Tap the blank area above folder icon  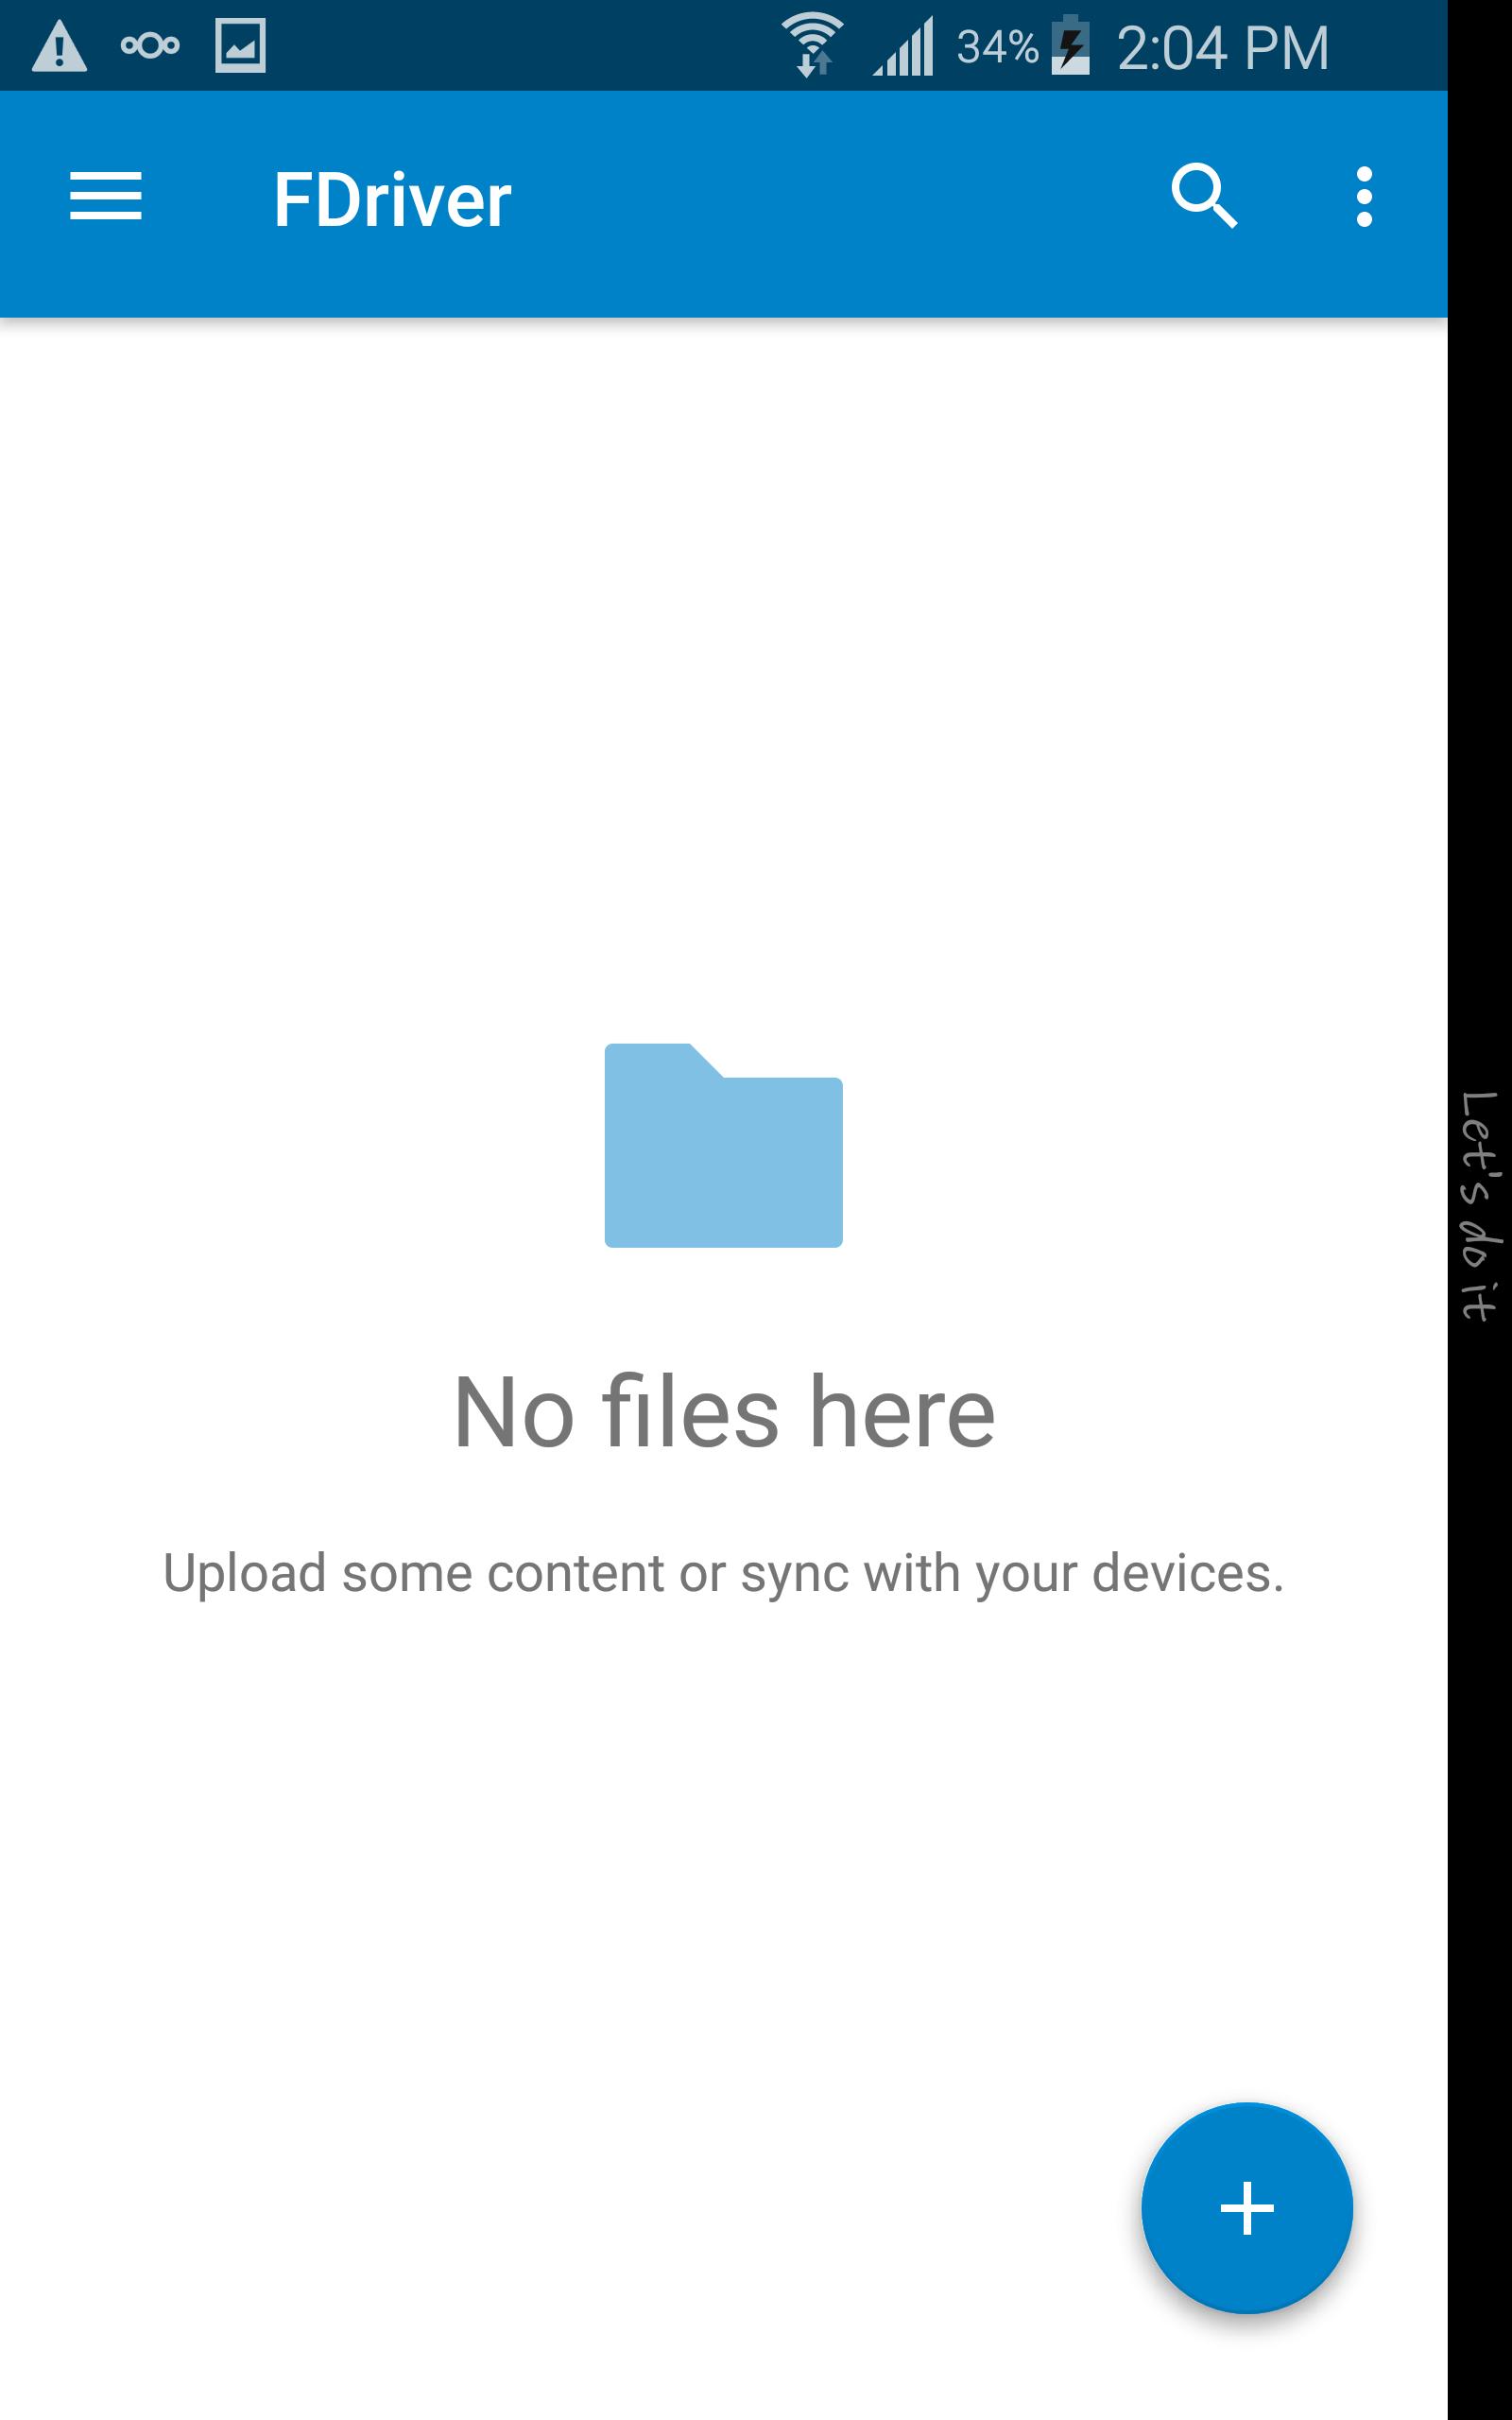click(x=724, y=680)
